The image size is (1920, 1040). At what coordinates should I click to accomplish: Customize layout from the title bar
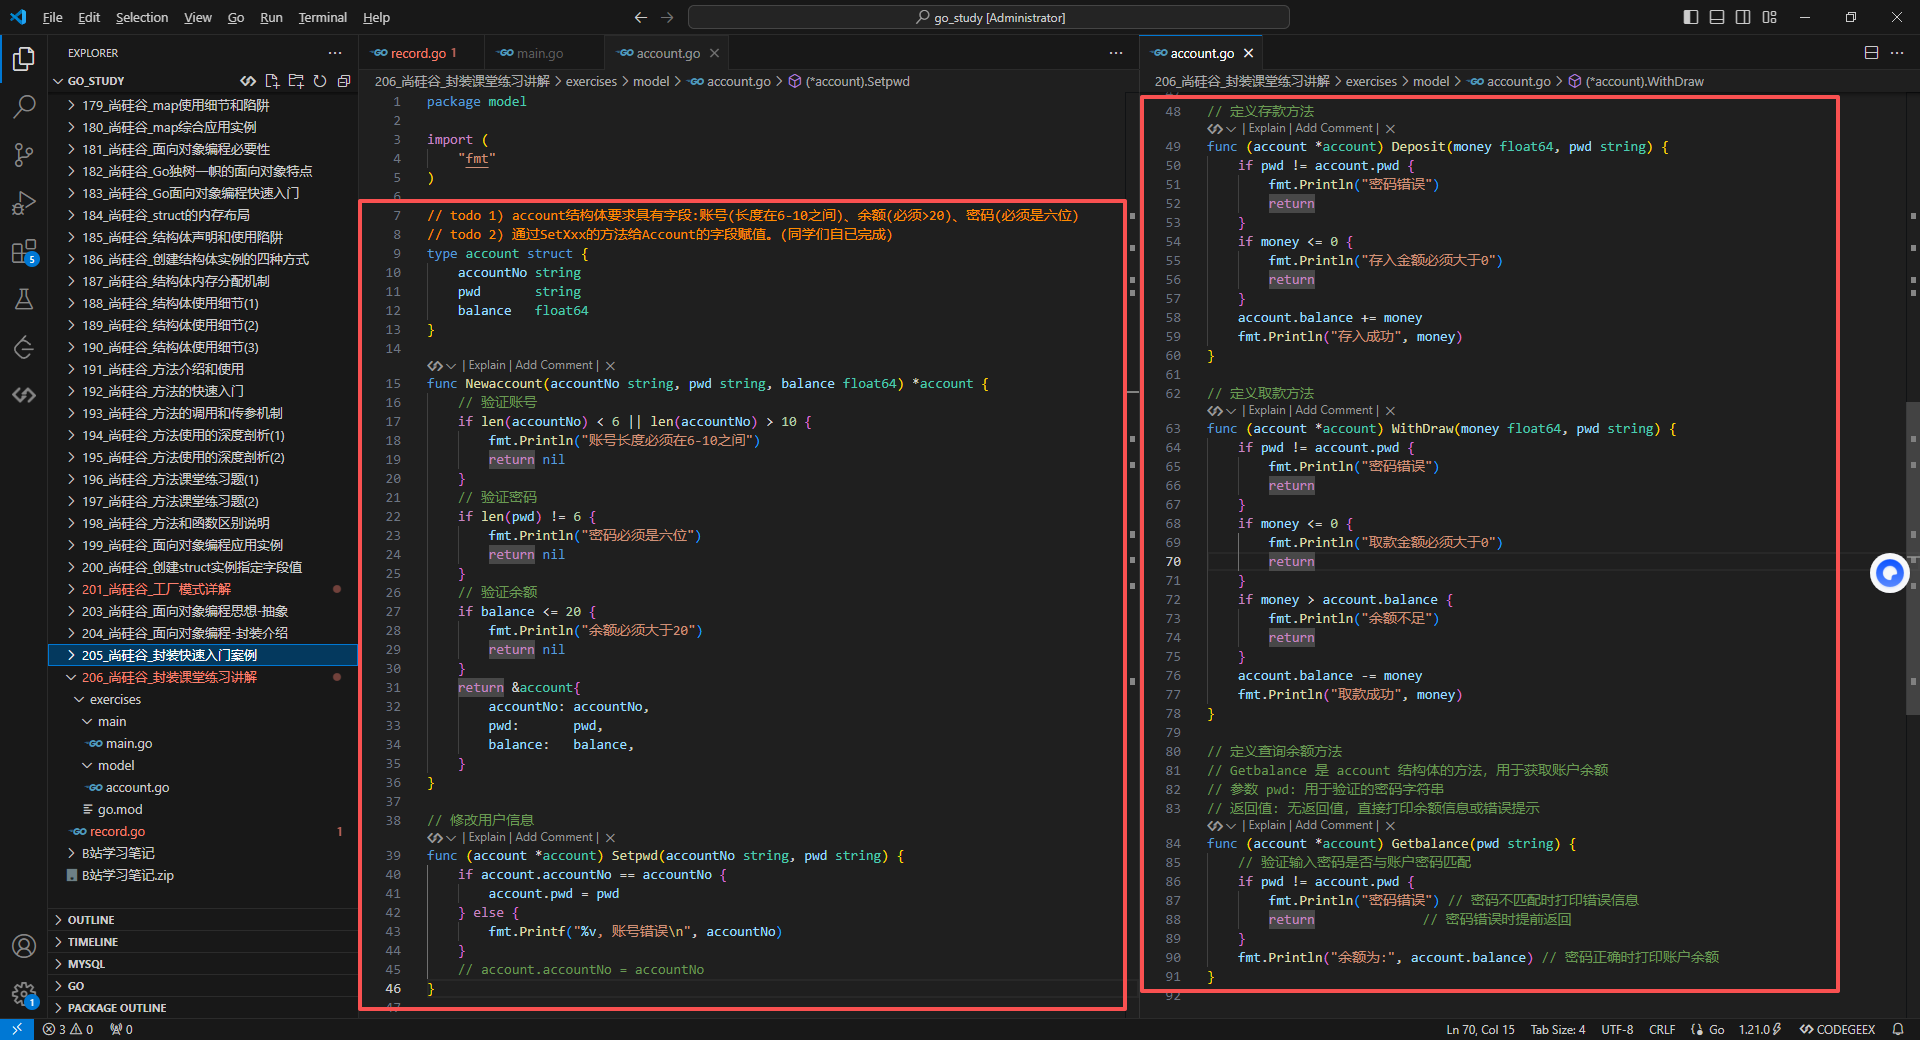1770,17
